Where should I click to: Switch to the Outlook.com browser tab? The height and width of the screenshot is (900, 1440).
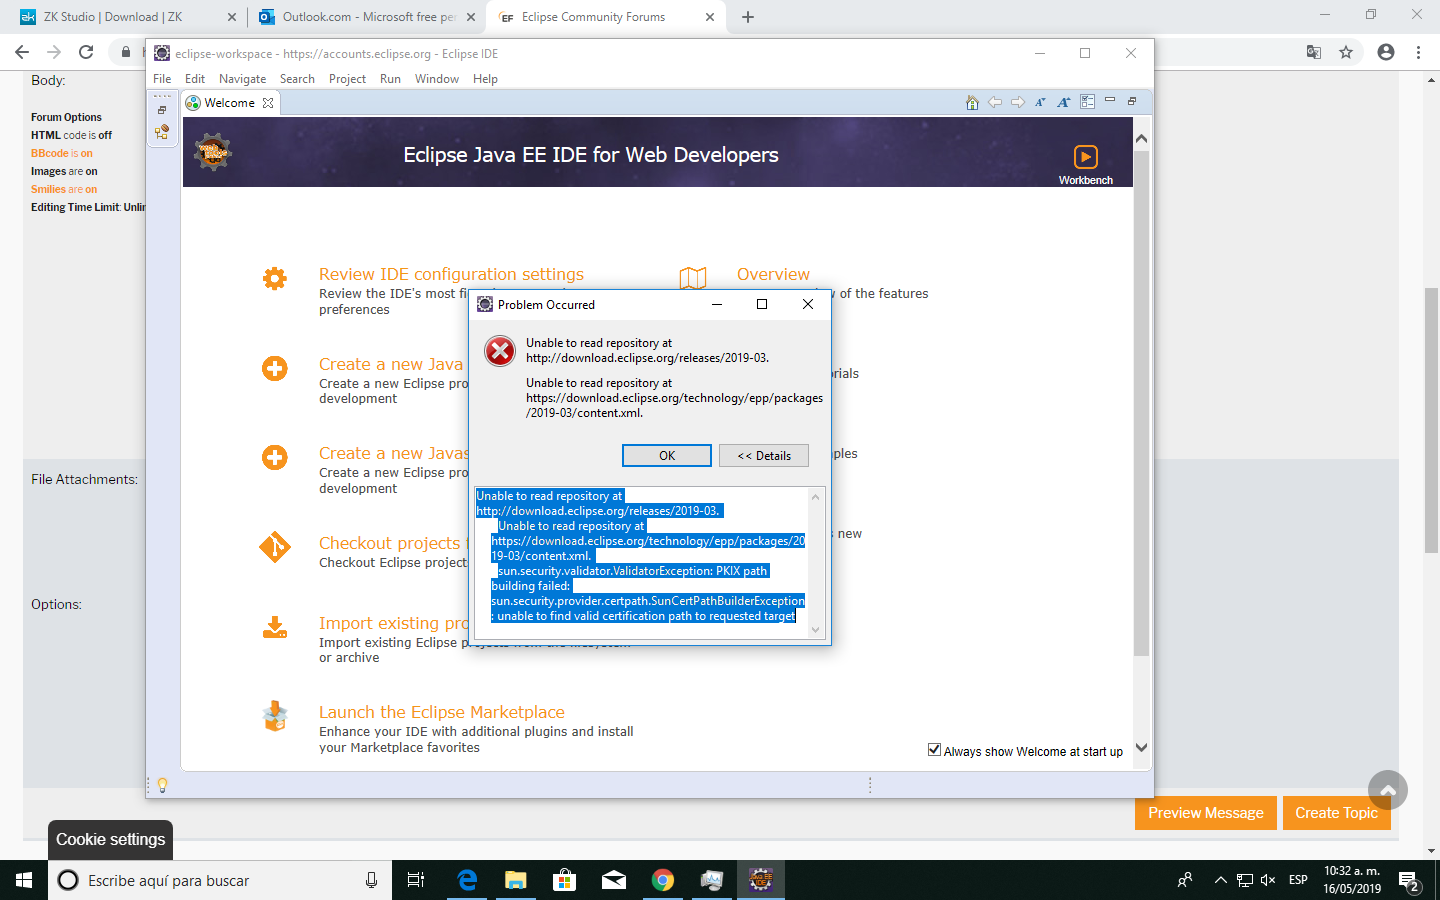click(x=366, y=17)
